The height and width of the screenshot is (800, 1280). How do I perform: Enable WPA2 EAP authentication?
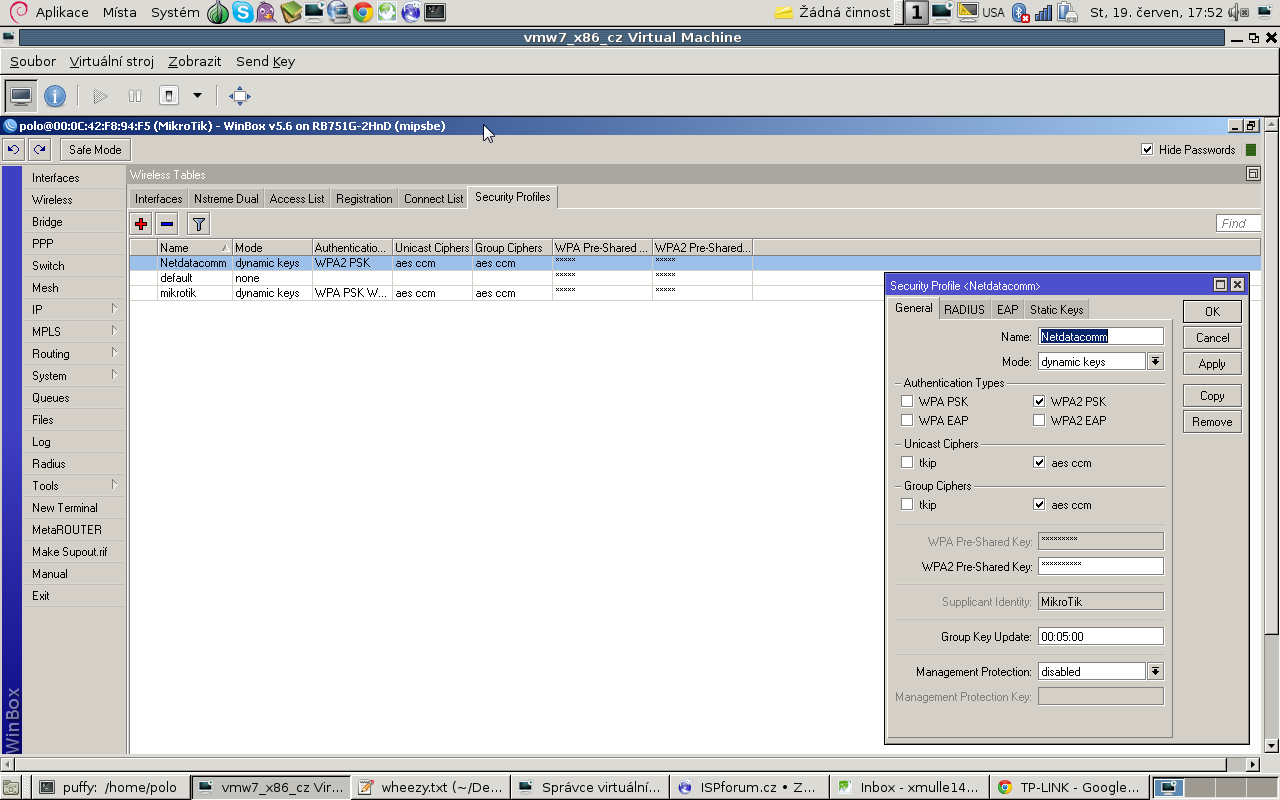(1039, 421)
